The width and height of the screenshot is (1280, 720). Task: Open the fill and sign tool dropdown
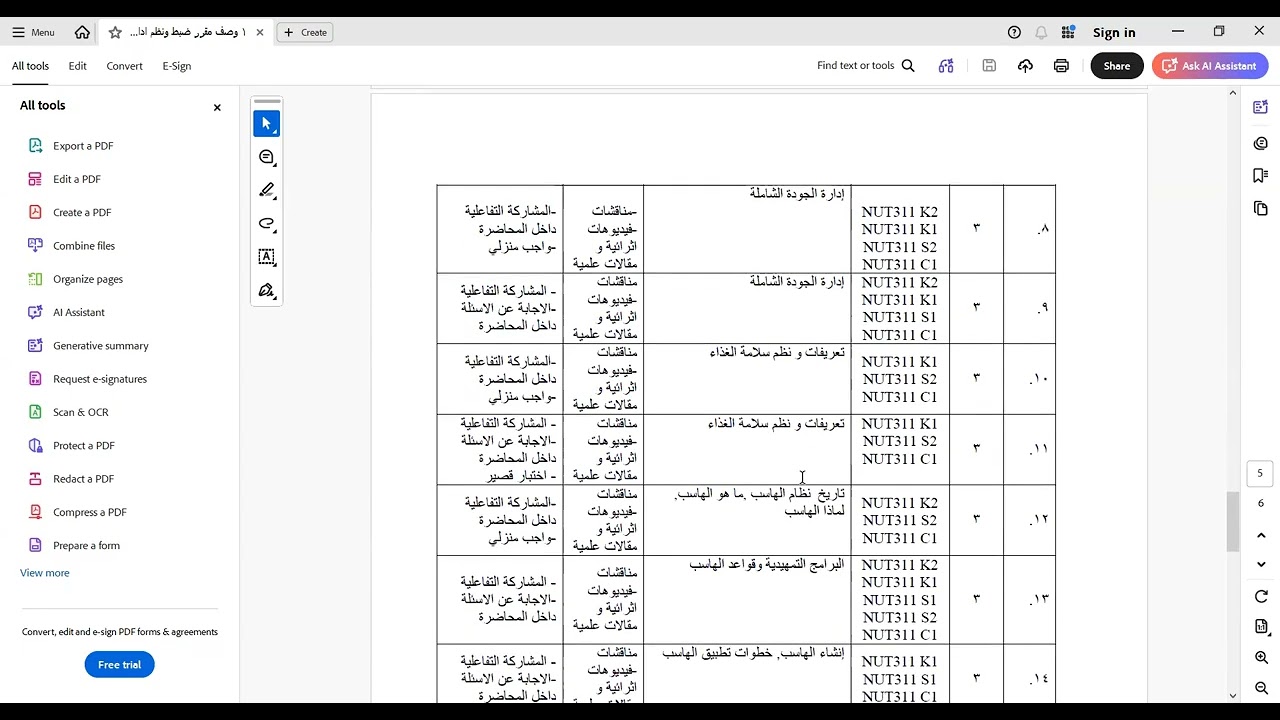267,291
